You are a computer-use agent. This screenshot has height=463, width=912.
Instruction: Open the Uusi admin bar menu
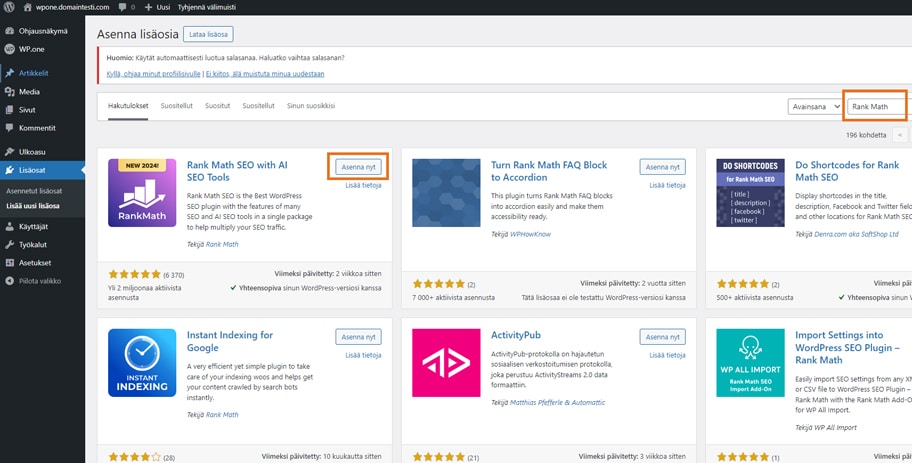pos(157,8)
